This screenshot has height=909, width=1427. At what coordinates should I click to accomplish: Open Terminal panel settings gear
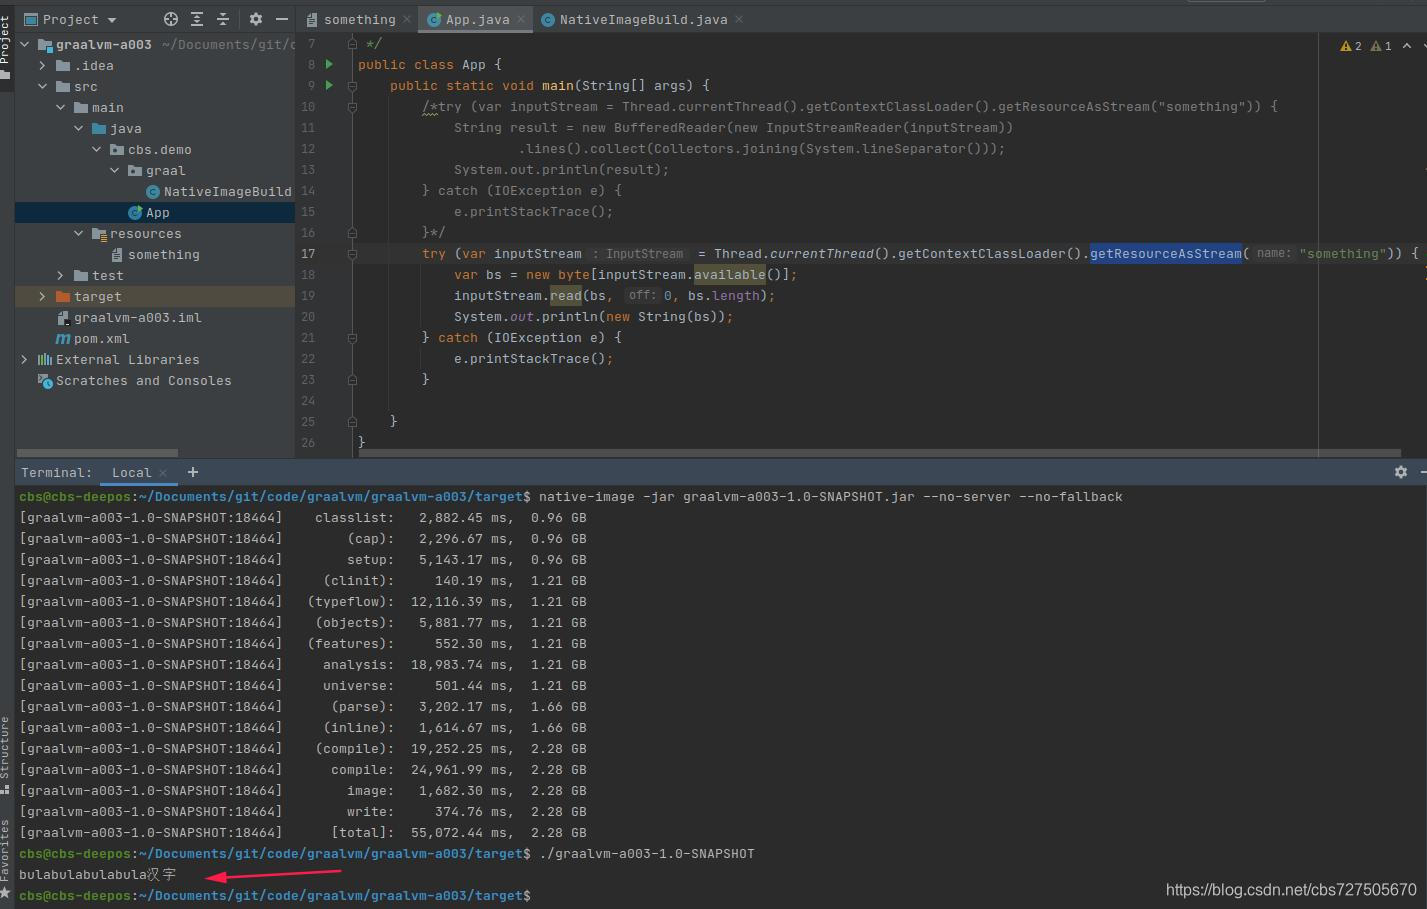point(1401,472)
